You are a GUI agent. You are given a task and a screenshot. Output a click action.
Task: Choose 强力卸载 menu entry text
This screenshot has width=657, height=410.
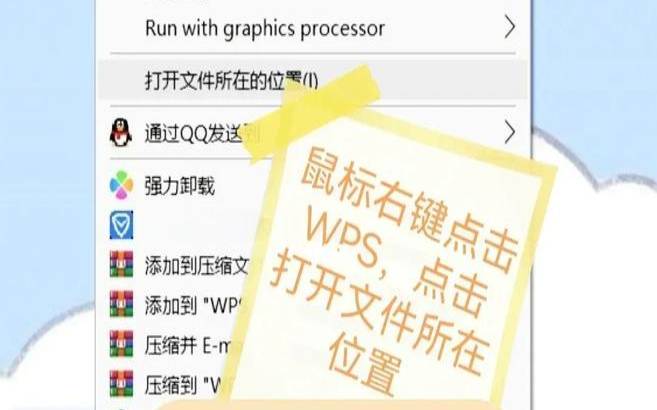click(x=180, y=186)
